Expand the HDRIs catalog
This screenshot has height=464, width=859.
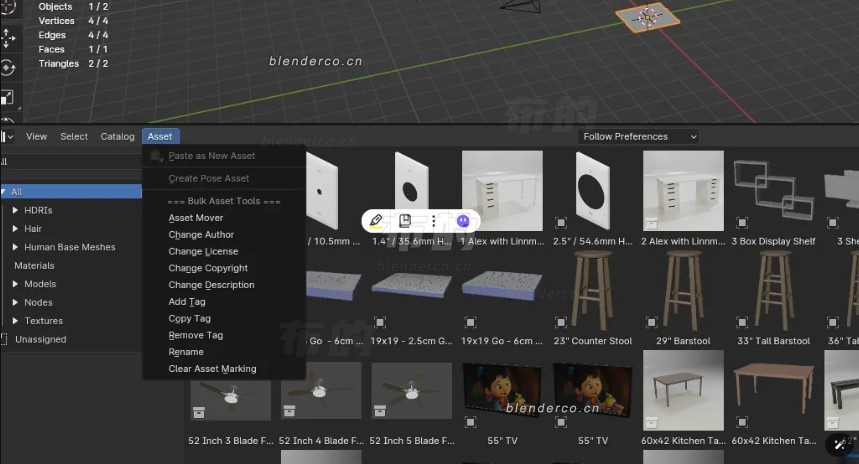pos(15,210)
